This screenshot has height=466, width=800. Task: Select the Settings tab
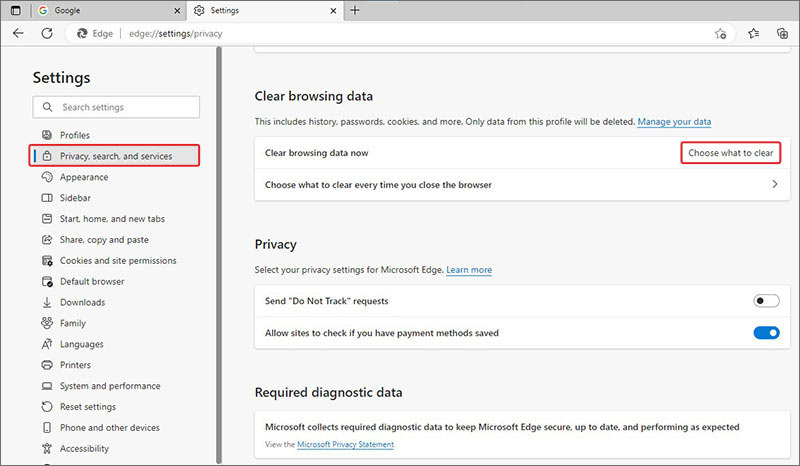(265, 11)
